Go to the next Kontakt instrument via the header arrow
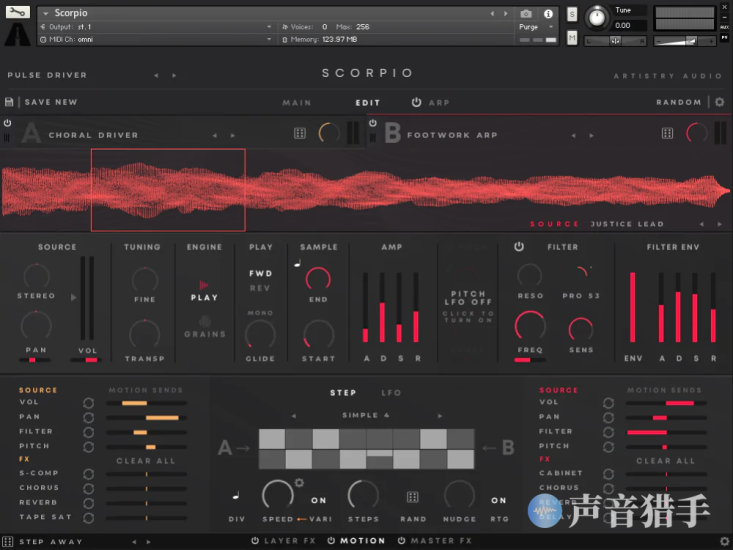 (506, 14)
